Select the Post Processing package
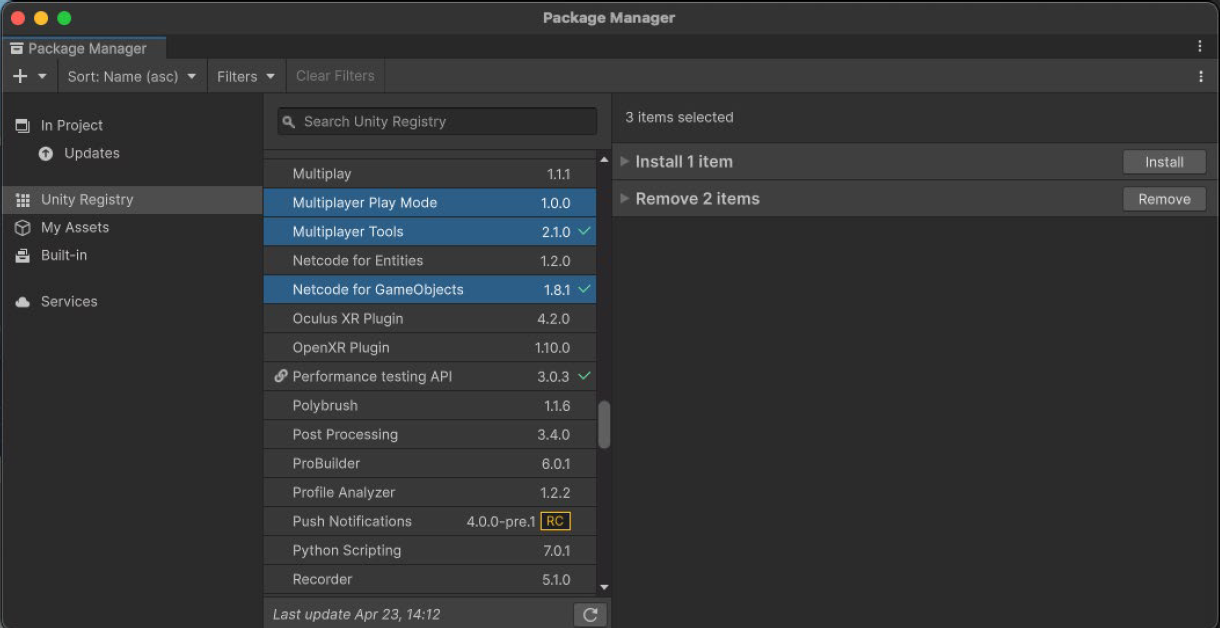This screenshot has width=1223, height=628. [430, 435]
